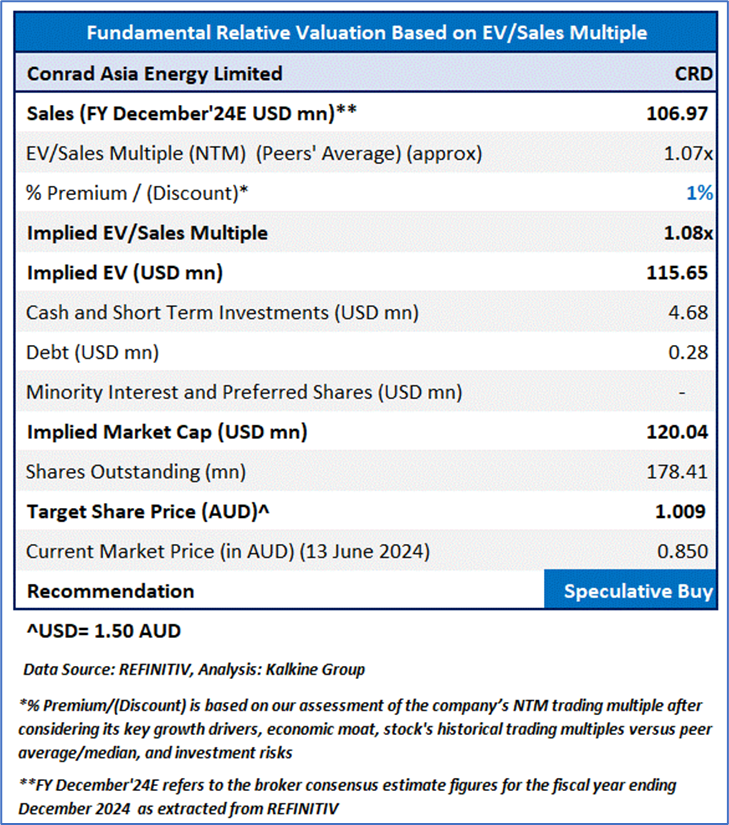Select the Implied EV/Sales Multiple label
729x825 pixels.
point(147,233)
